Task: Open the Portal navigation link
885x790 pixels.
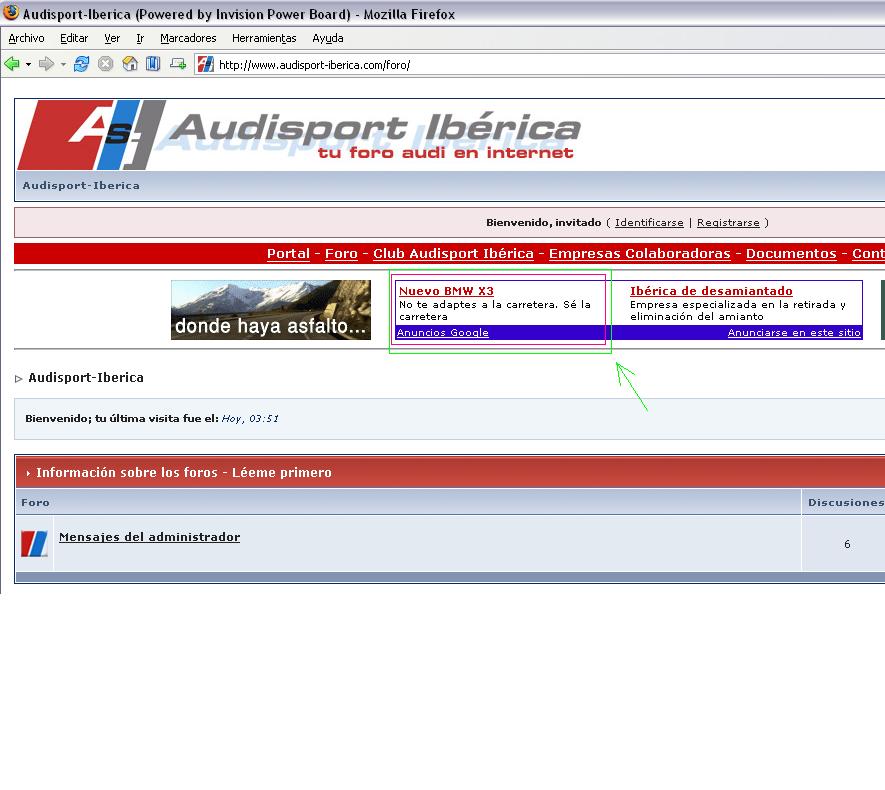Action: pos(288,253)
